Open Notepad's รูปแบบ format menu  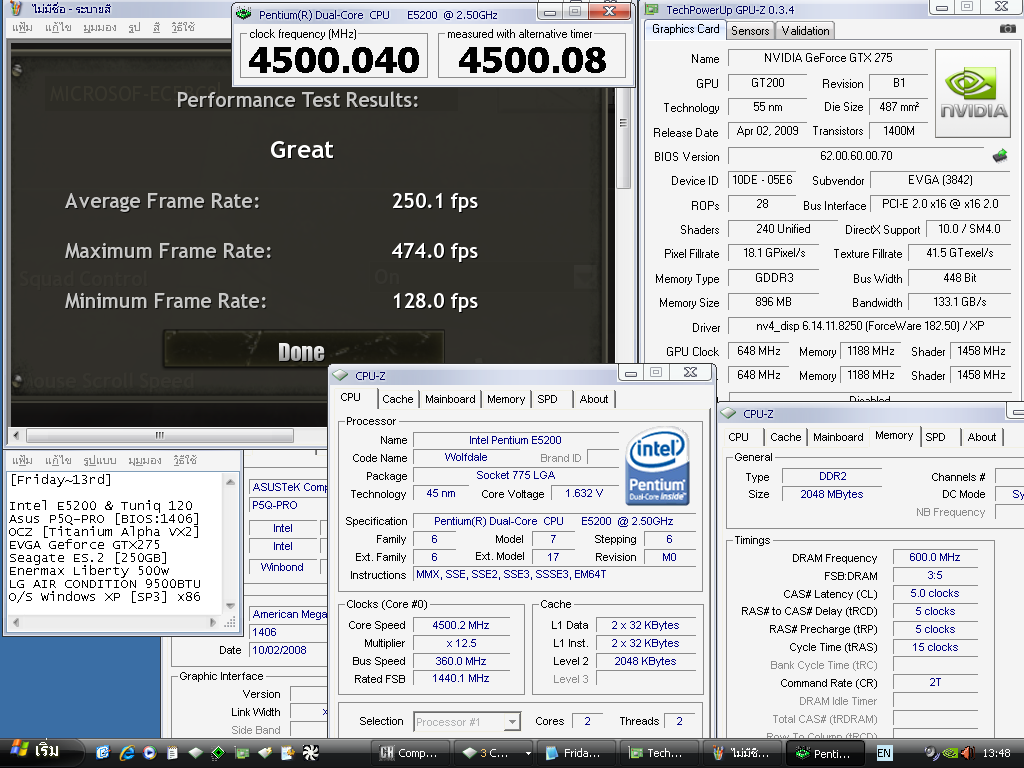(x=99, y=460)
